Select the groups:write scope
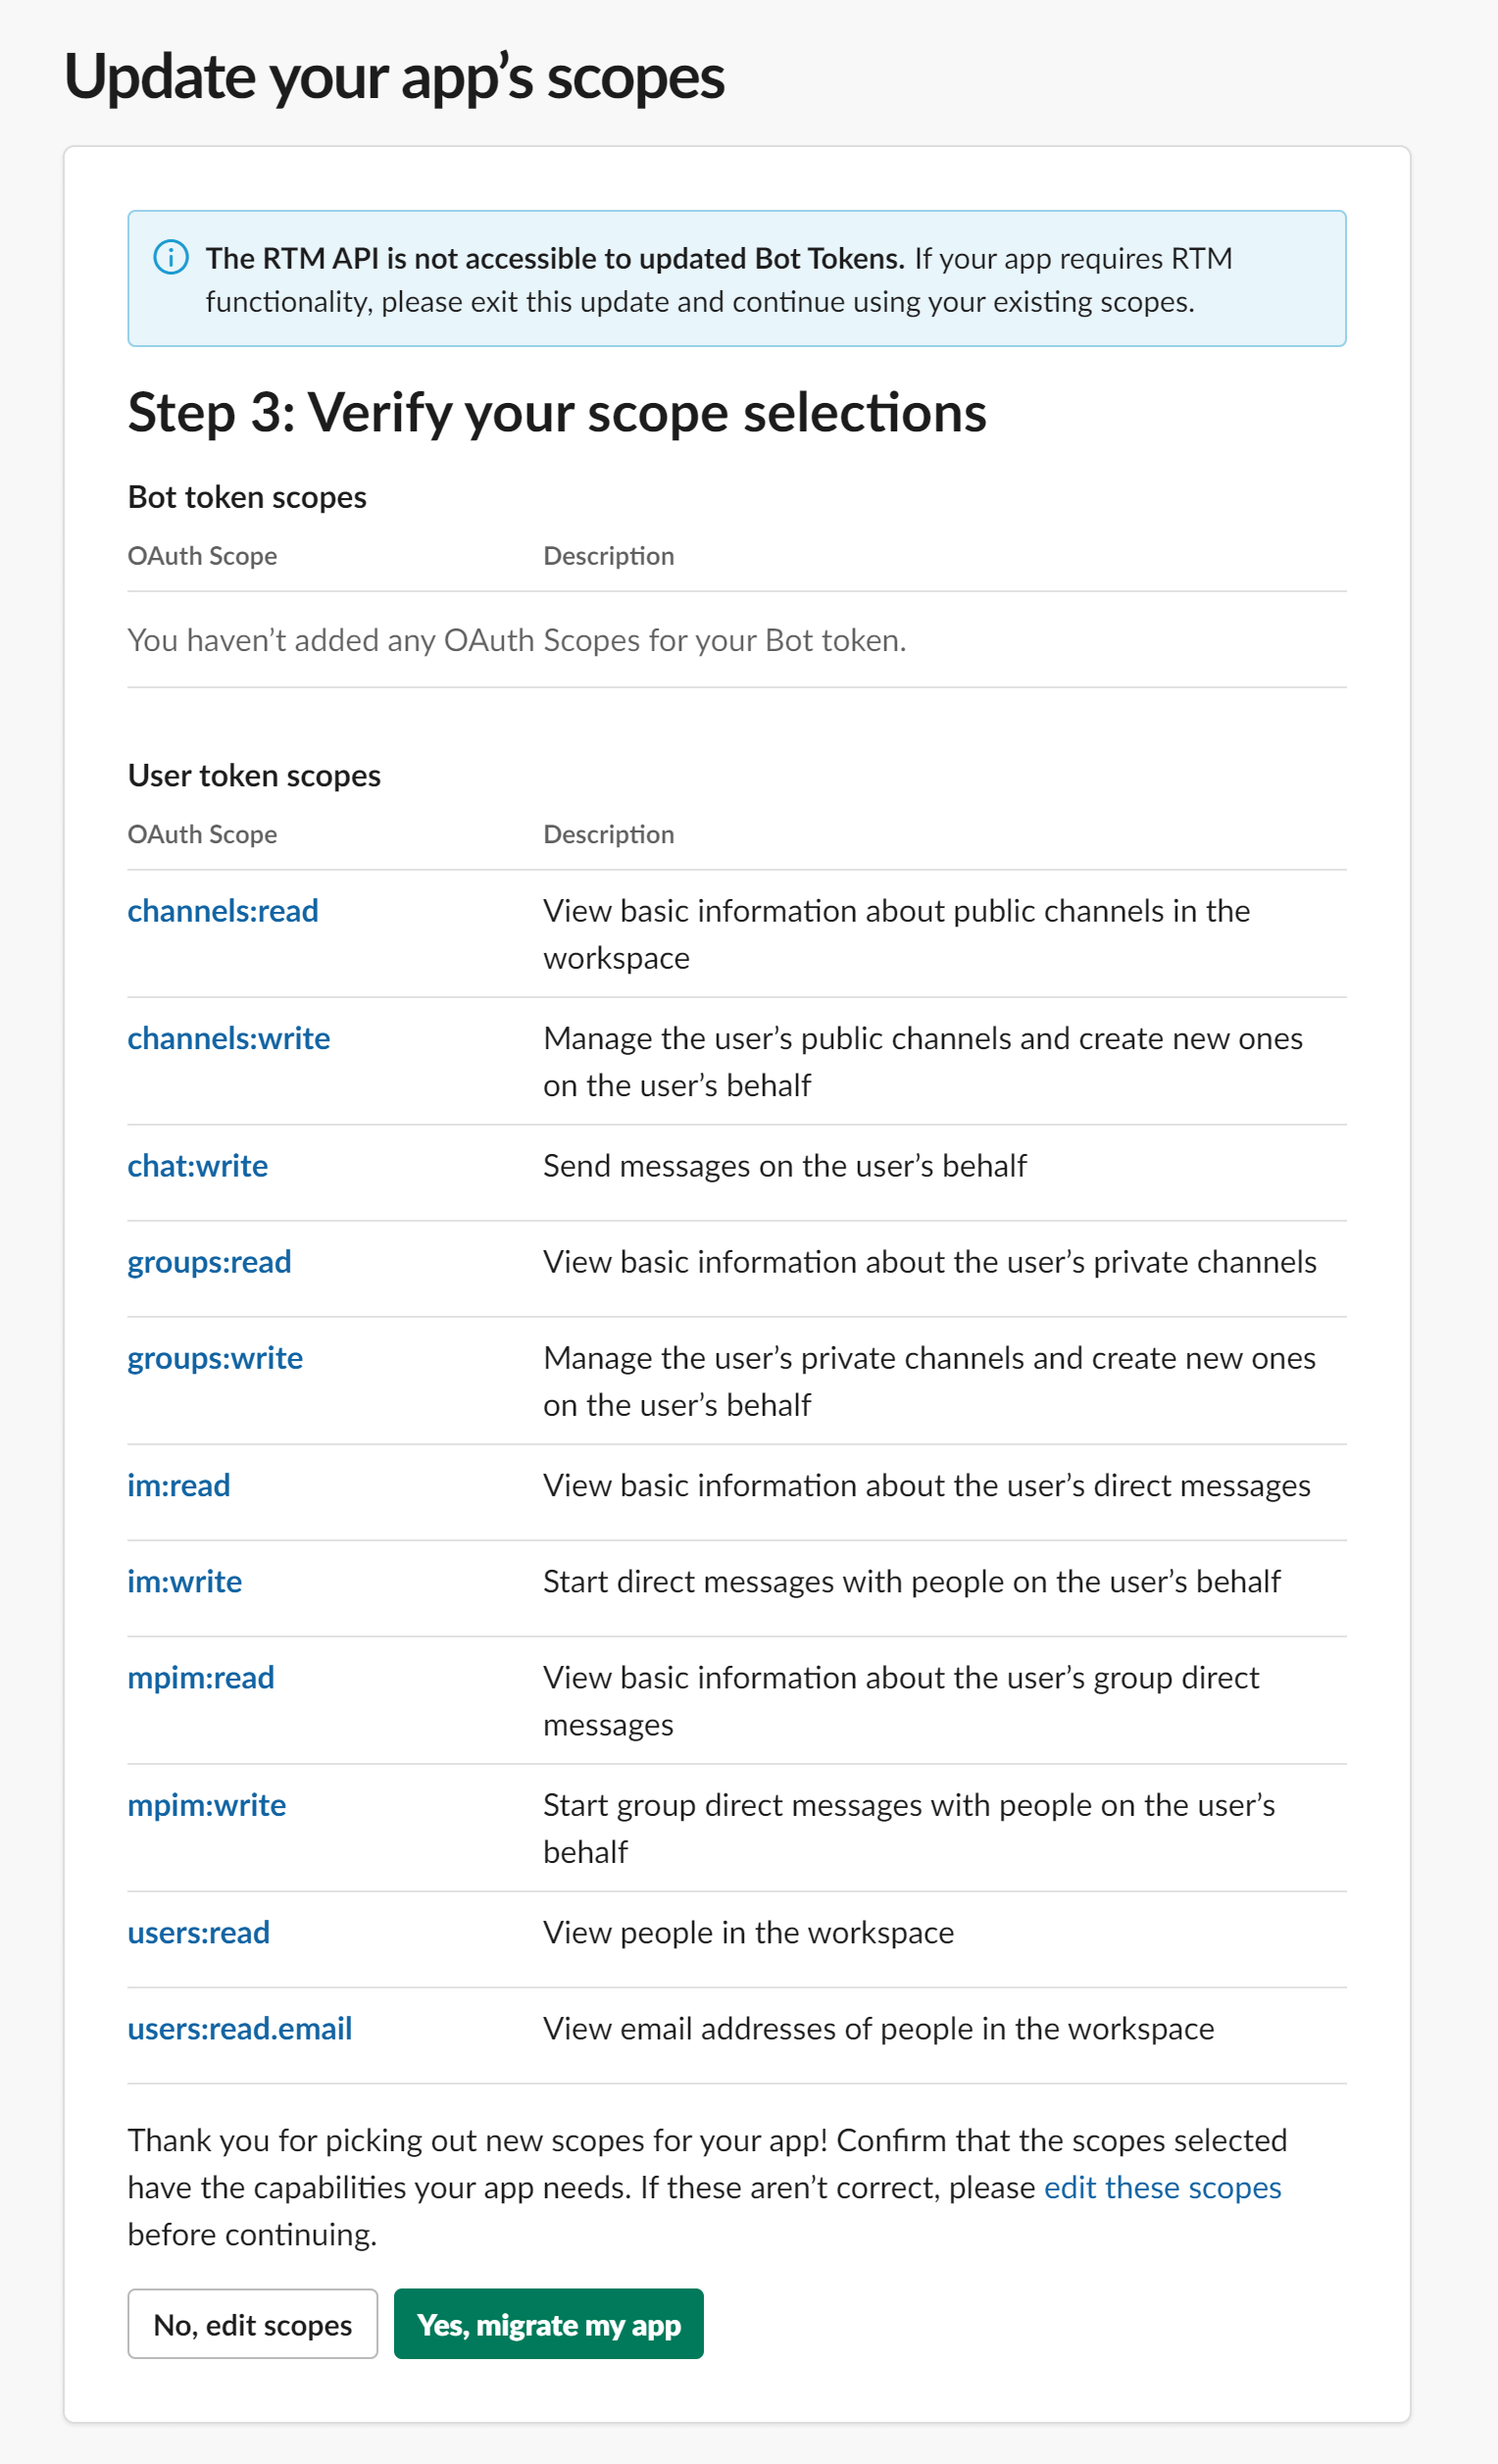This screenshot has width=1498, height=2464. click(214, 1357)
